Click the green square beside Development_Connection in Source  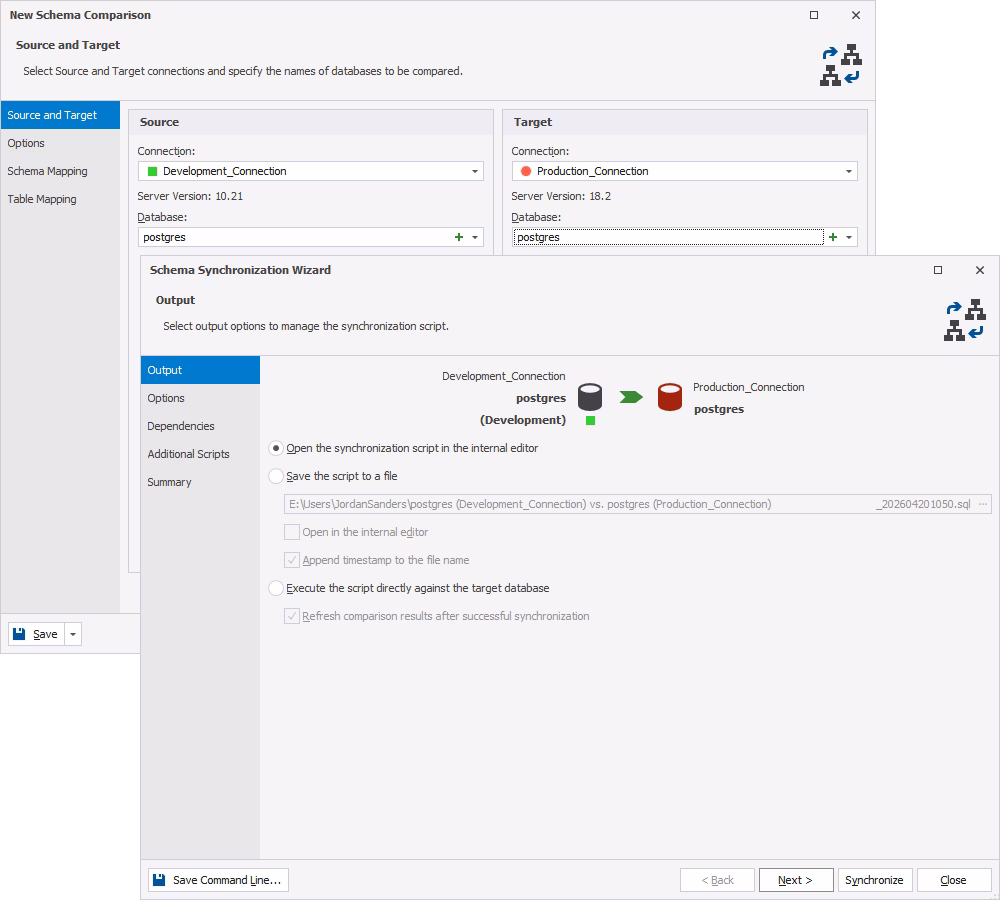(152, 171)
